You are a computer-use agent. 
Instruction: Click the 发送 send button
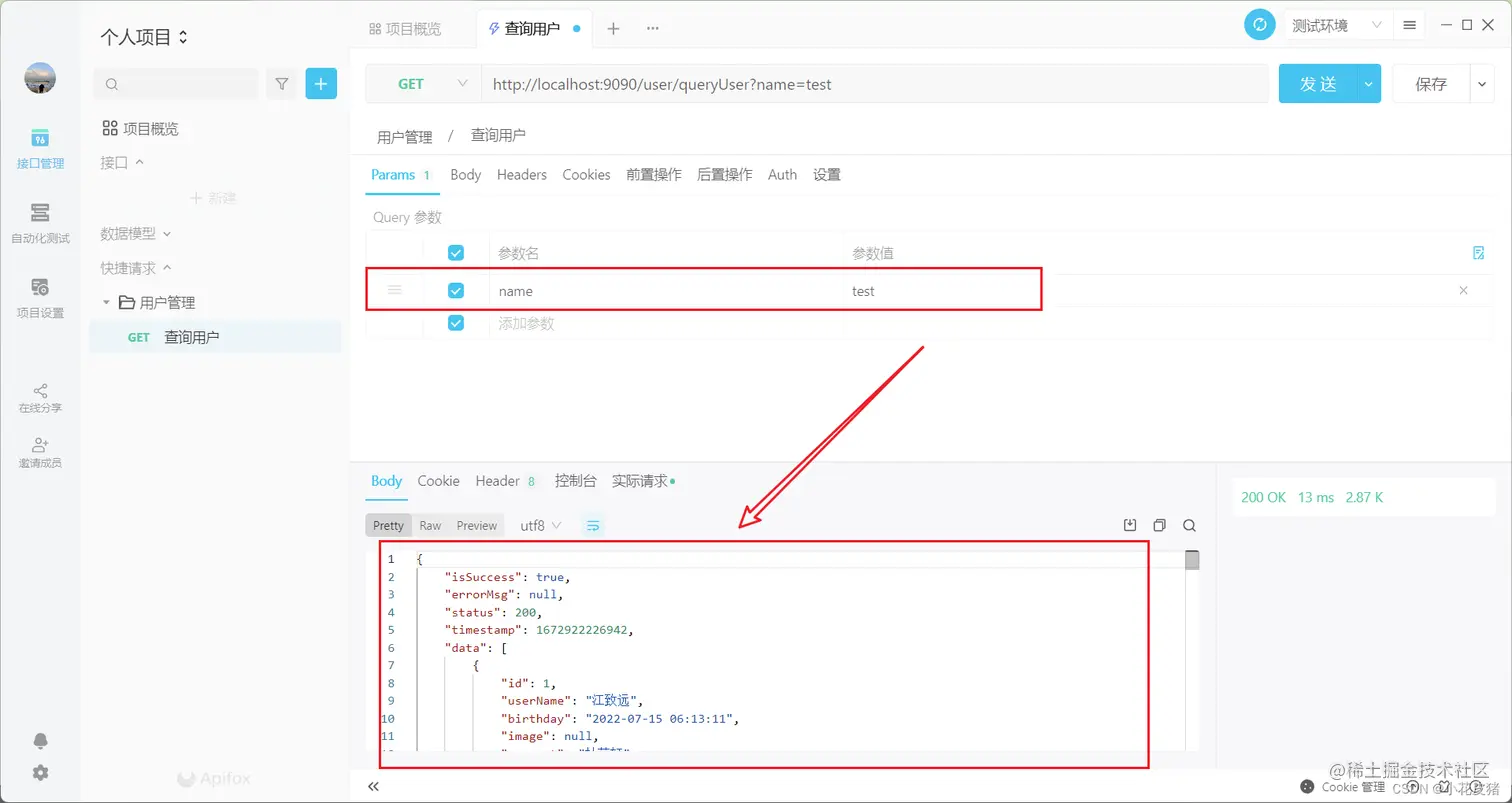pos(1318,84)
